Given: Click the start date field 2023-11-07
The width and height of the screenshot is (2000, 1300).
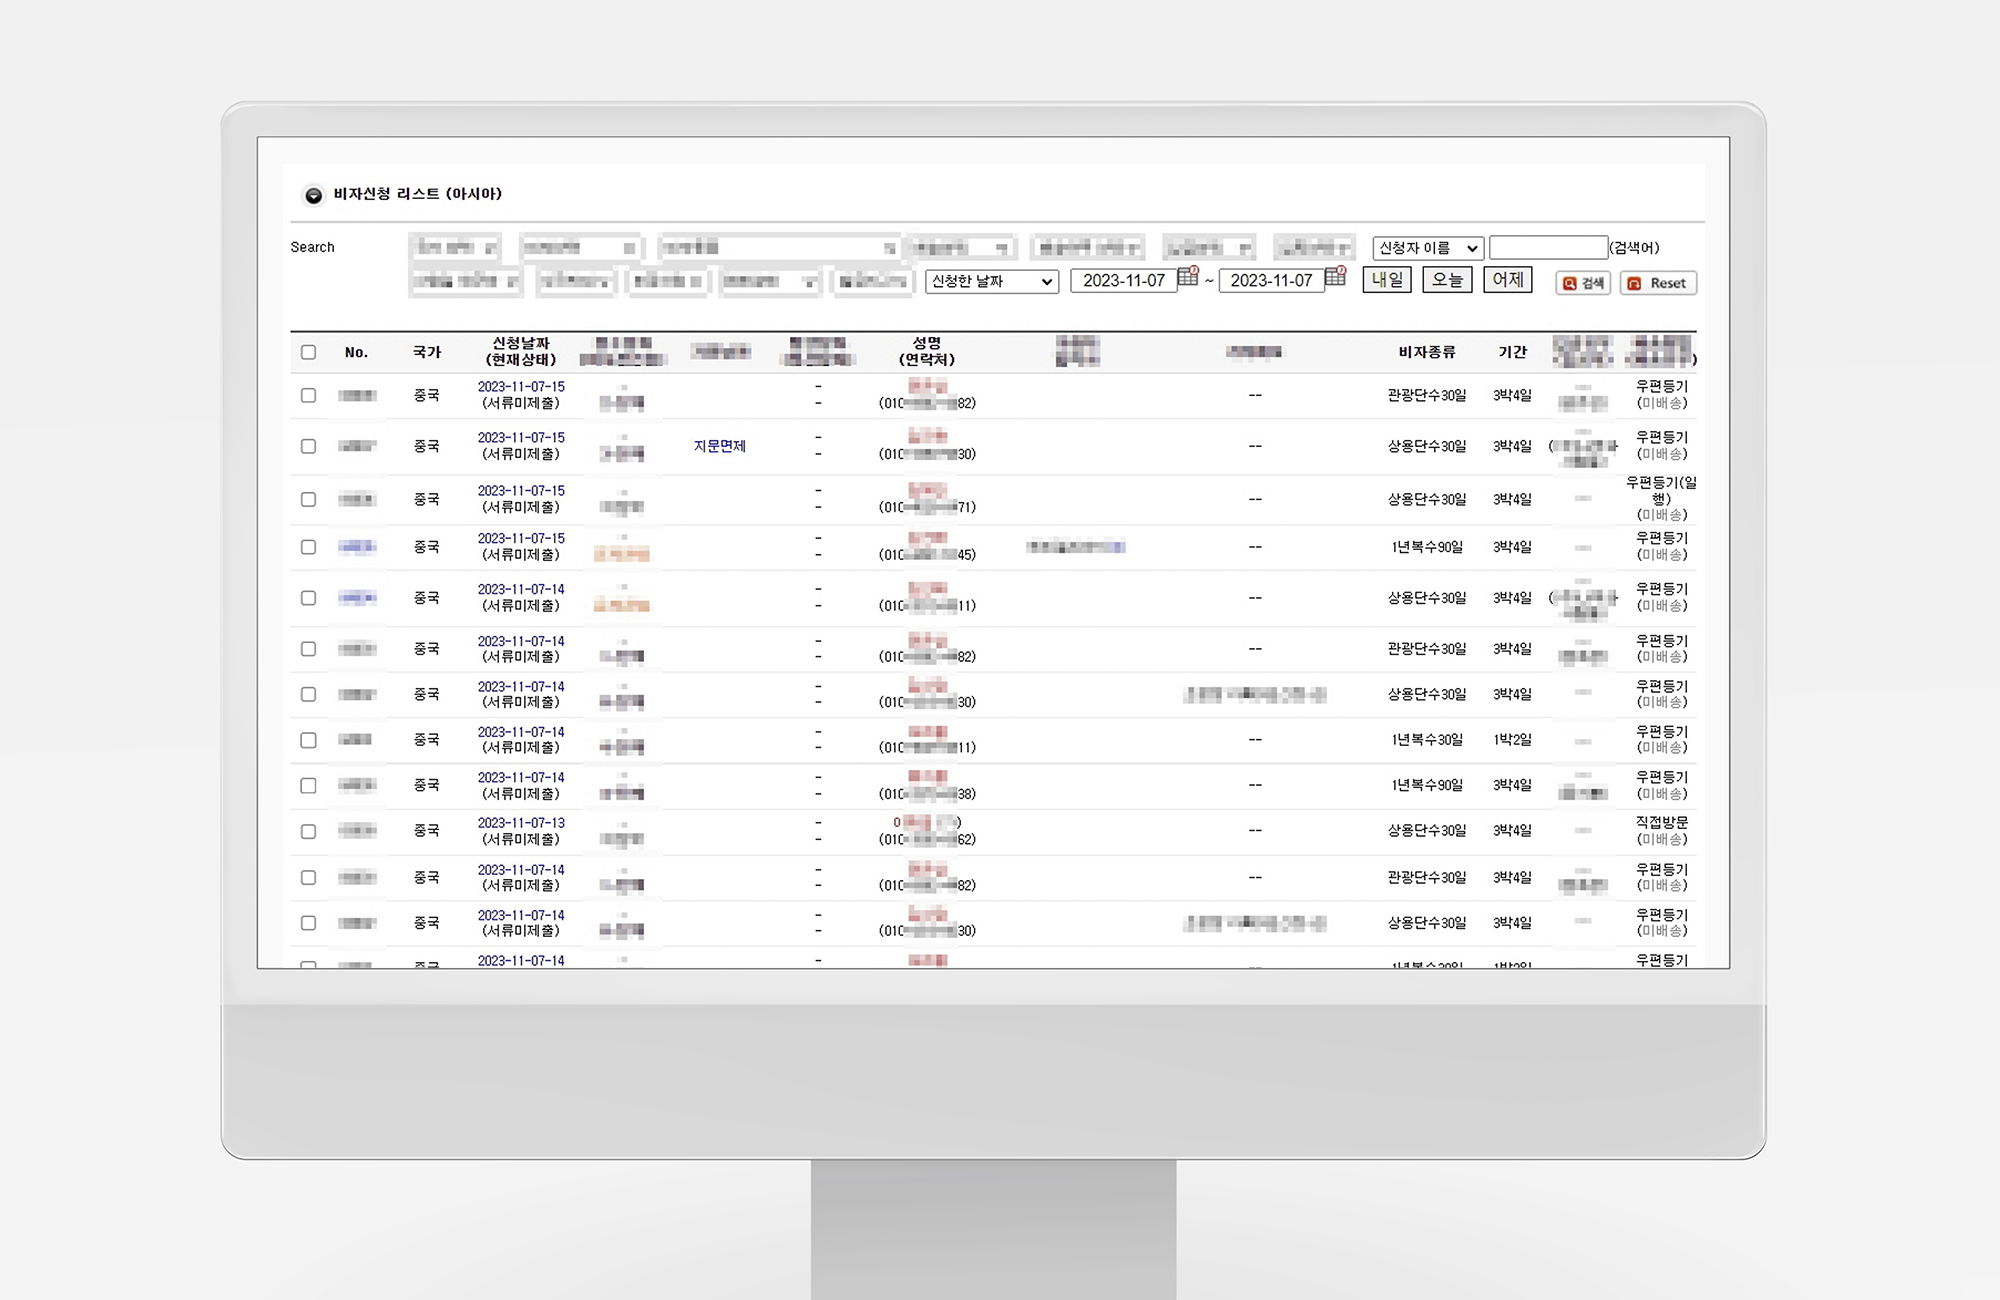Looking at the screenshot, I should 1123,281.
